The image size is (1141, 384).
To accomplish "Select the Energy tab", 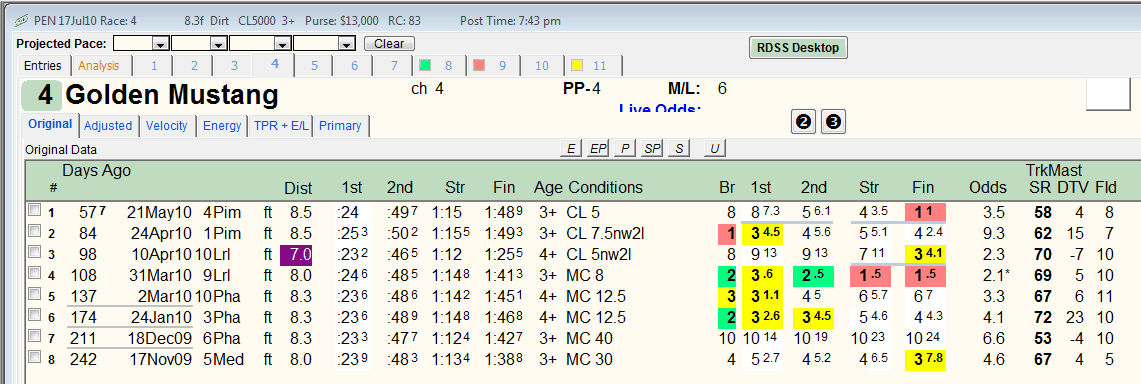I will point(222,126).
